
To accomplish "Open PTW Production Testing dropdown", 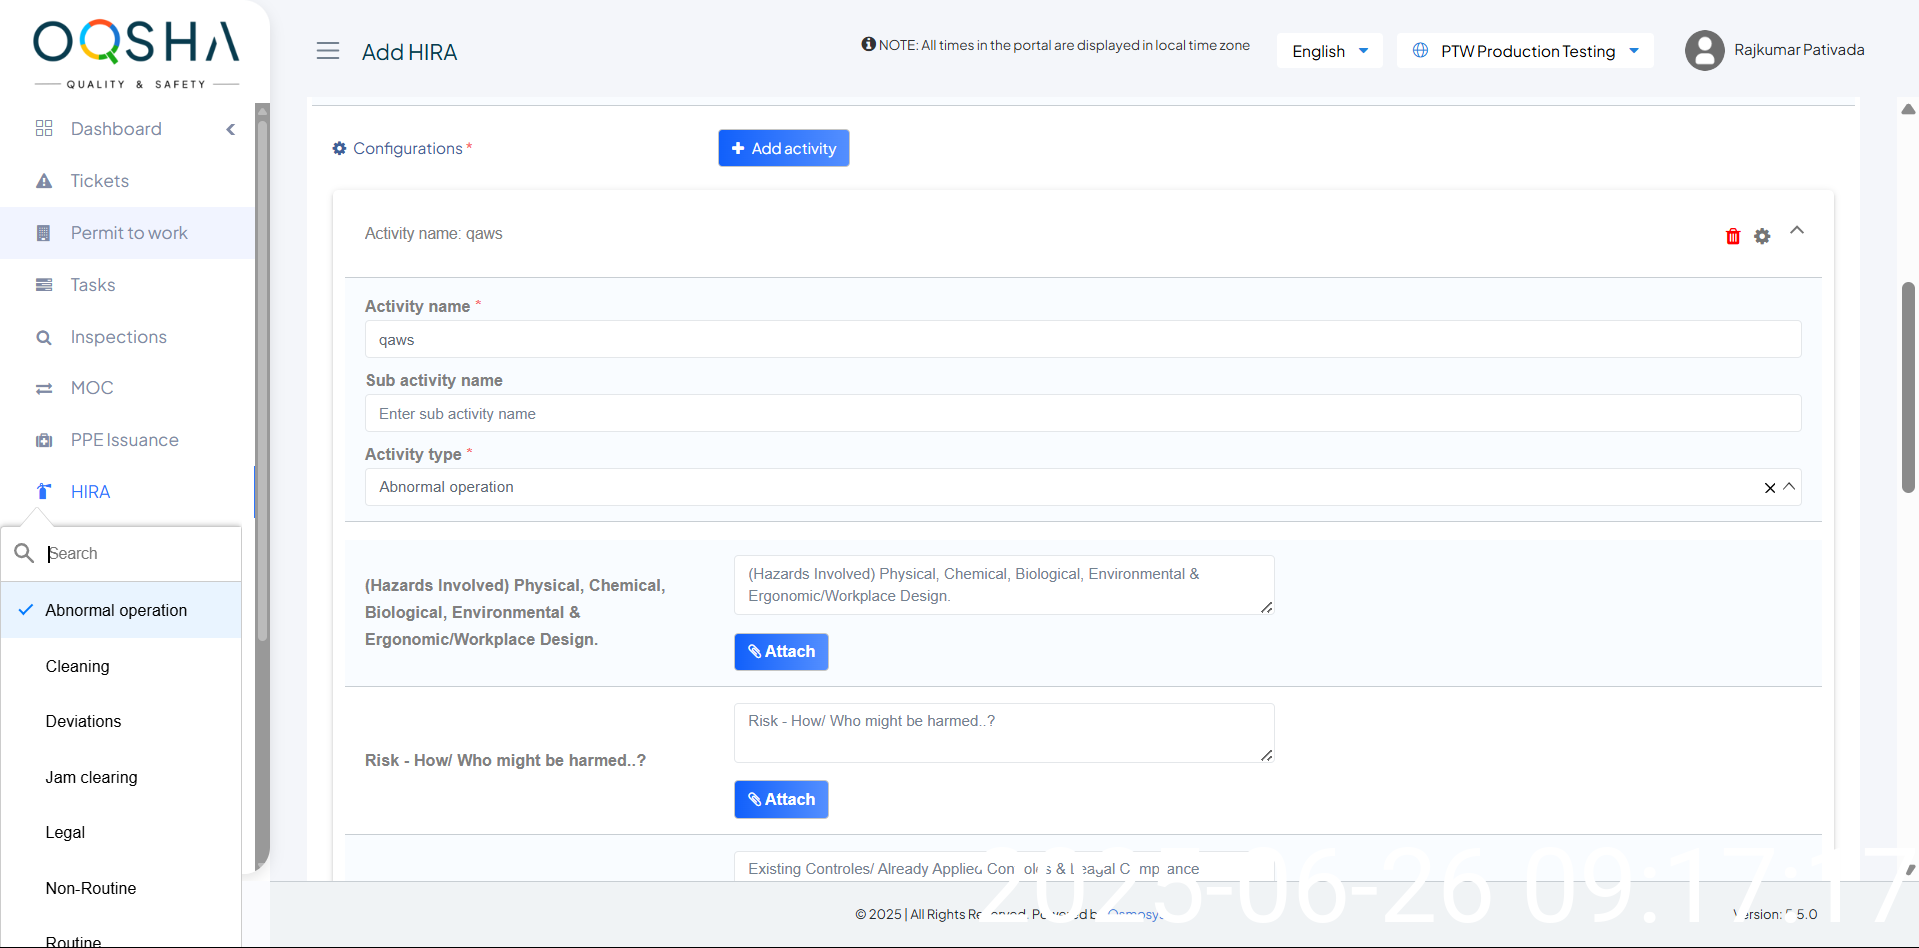I will 1525,51.
